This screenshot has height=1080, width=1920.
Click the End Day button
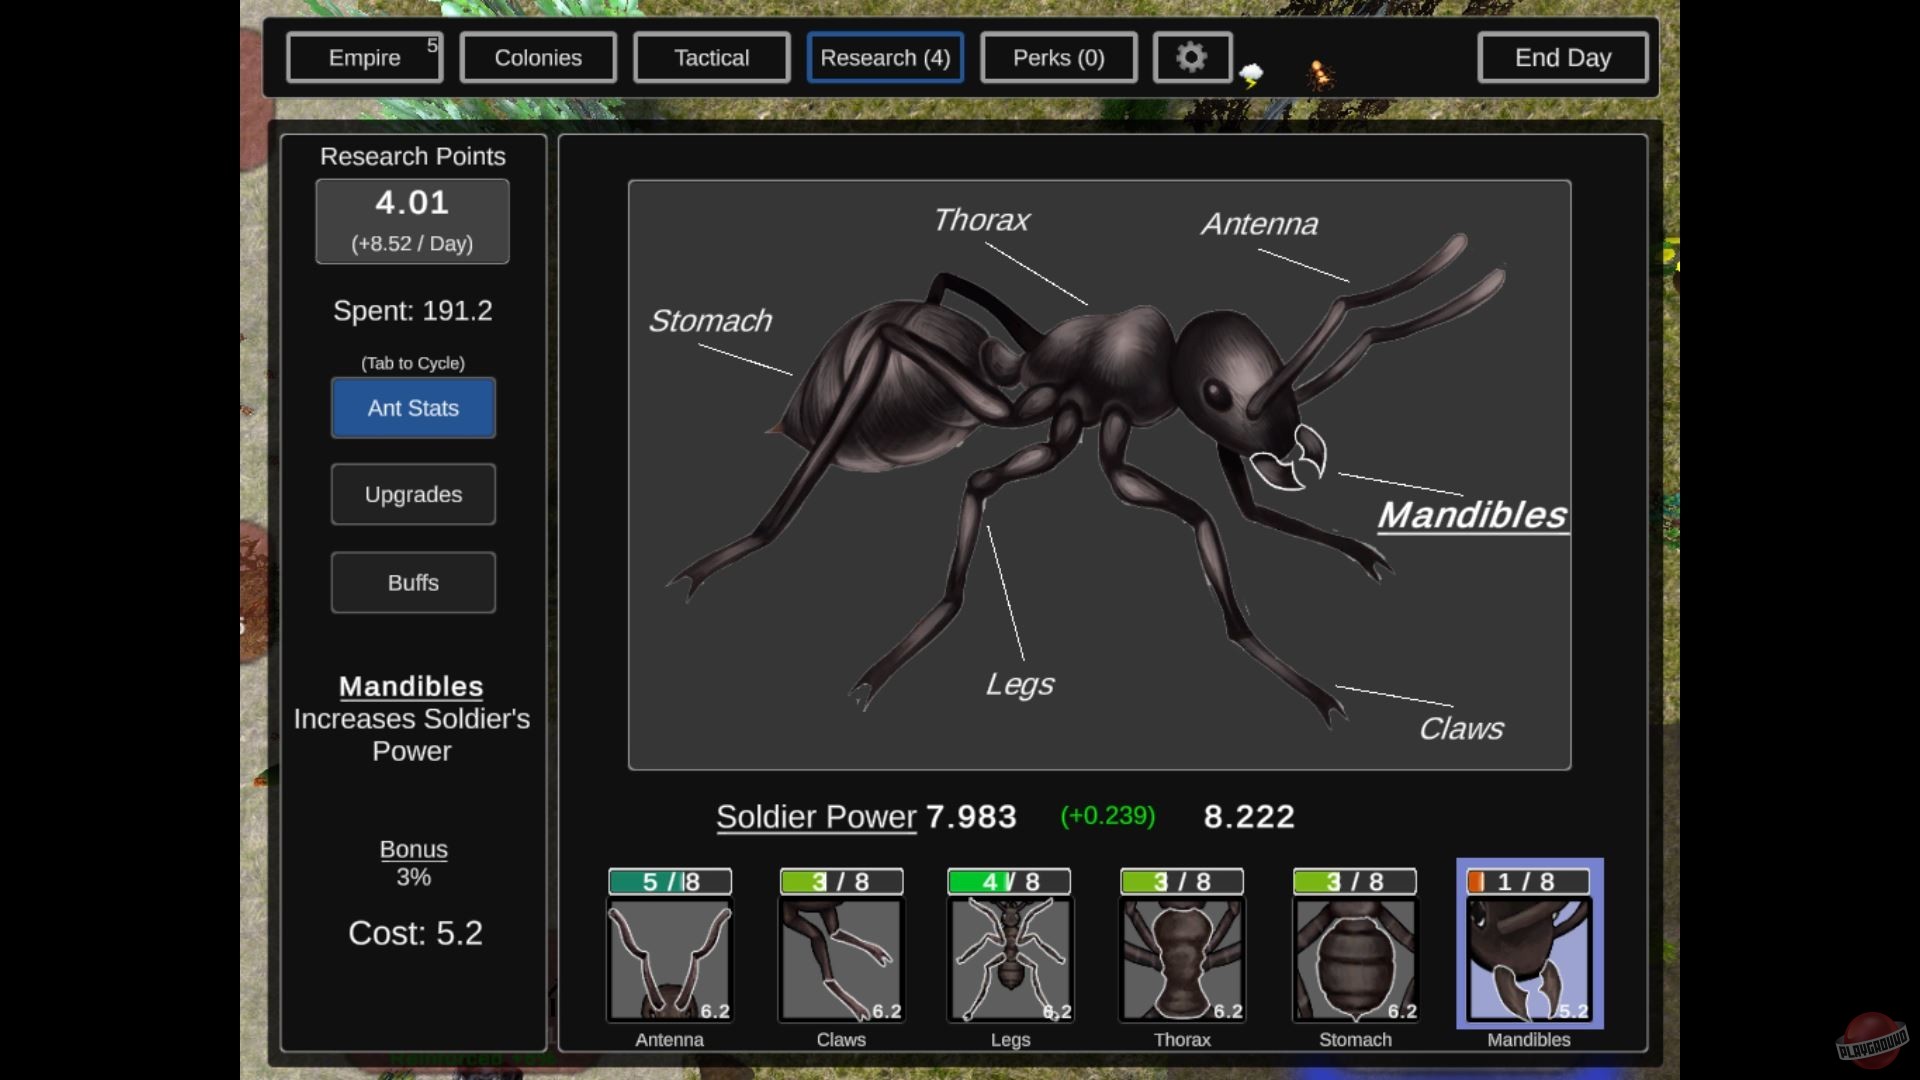click(1562, 57)
